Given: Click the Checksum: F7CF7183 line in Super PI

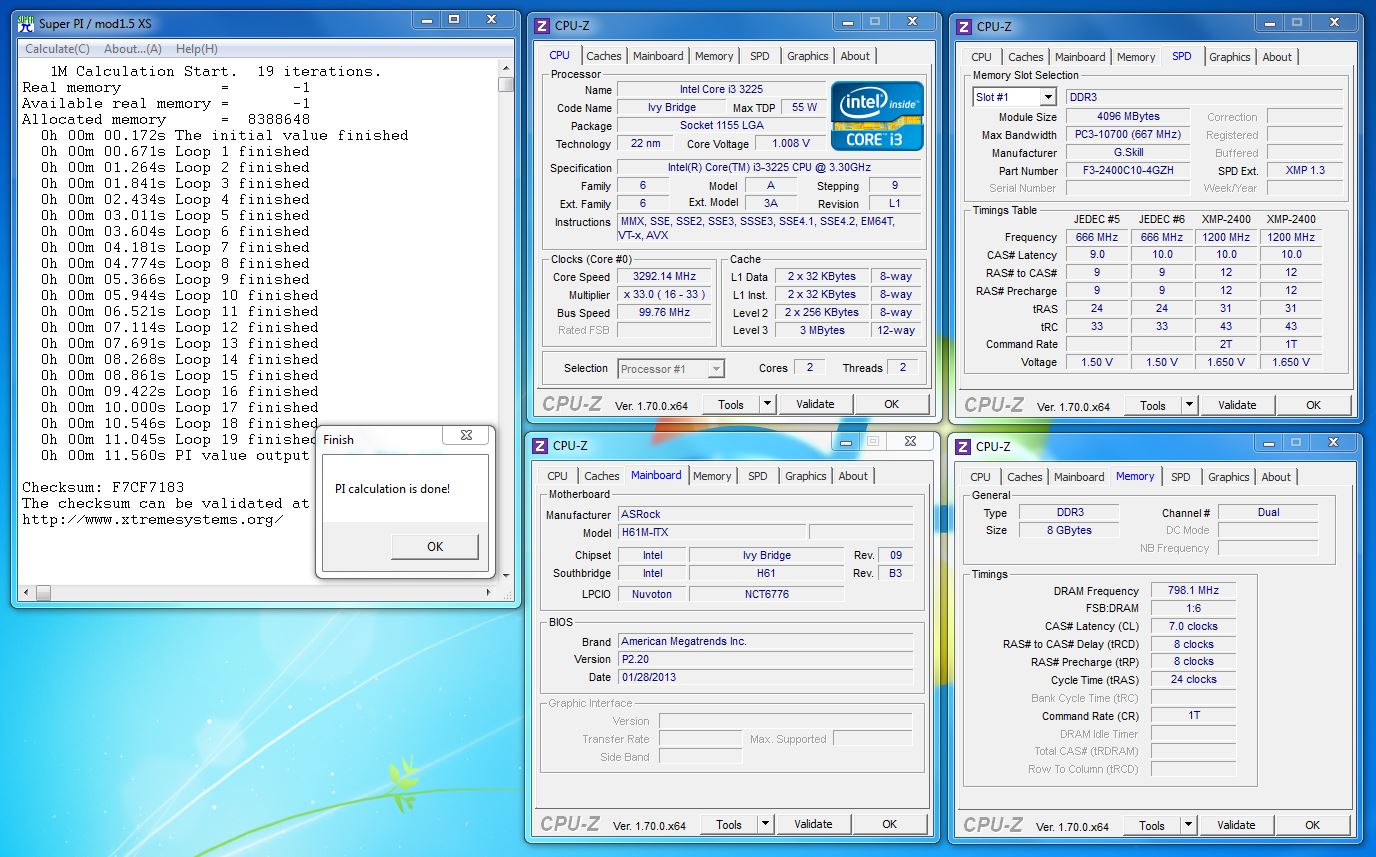Looking at the screenshot, I should [x=103, y=488].
